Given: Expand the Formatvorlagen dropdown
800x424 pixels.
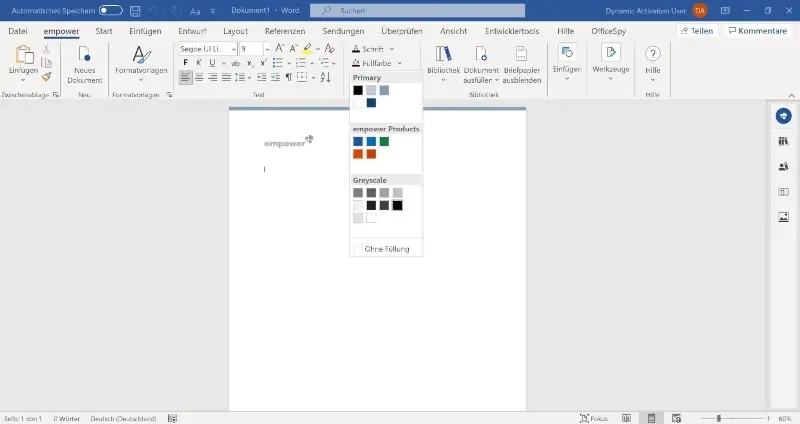Looking at the screenshot, I should point(140,80).
